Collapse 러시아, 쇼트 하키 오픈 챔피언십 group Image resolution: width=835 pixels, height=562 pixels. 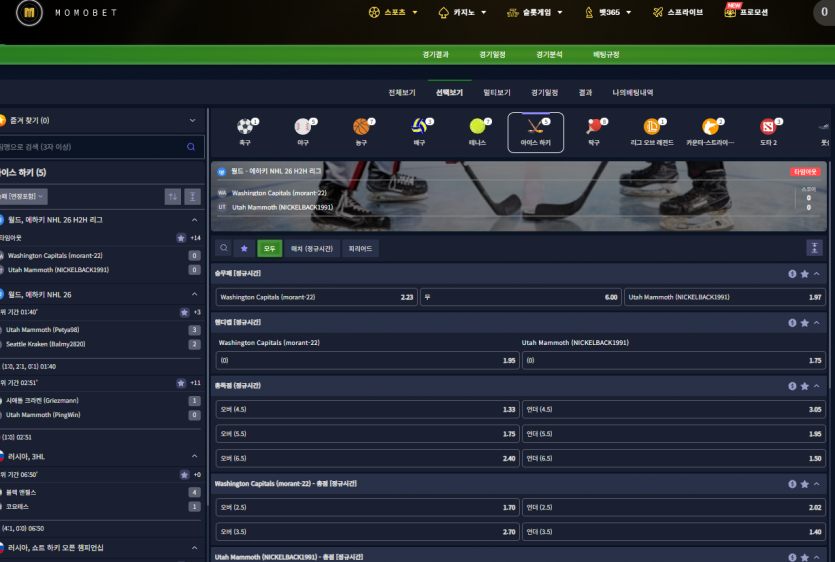click(x=194, y=548)
